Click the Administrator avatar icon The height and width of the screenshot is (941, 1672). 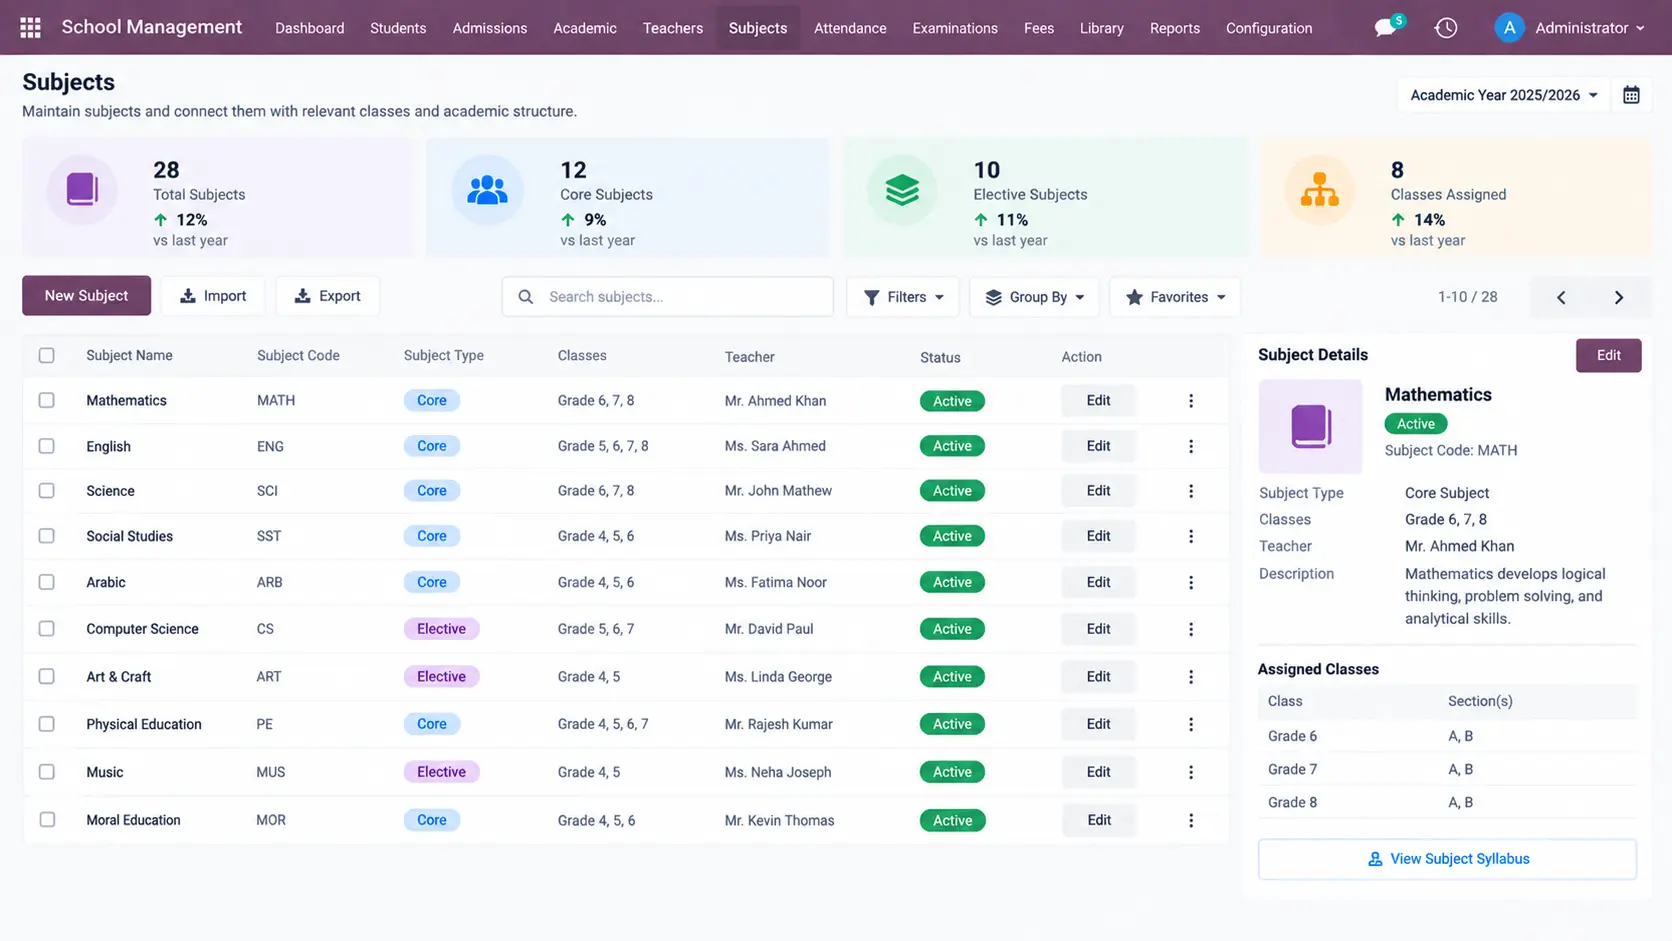tap(1509, 28)
